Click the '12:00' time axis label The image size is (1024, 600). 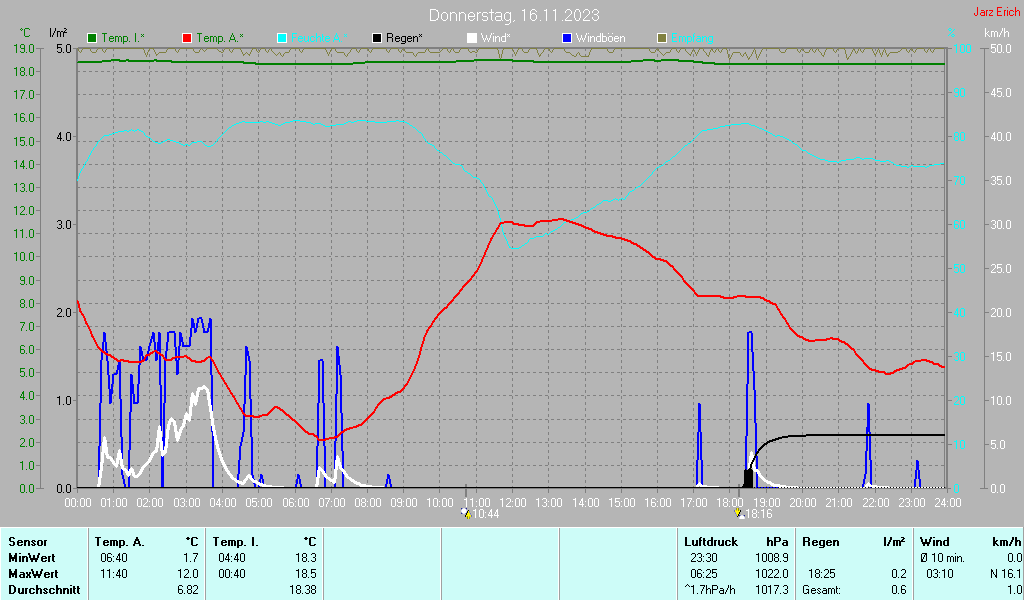(x=513, y=503)
